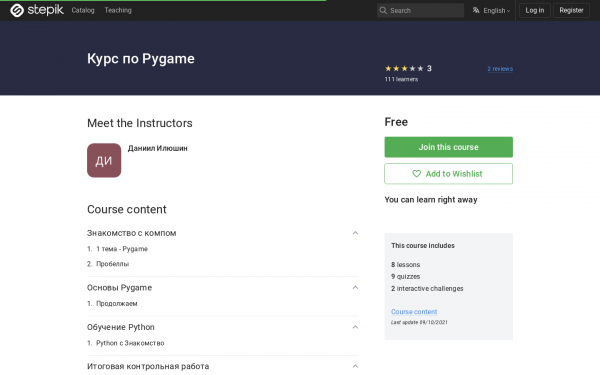
Task: Open instructor Даниил Илюшин profile
Action: (x=158, y=148)
